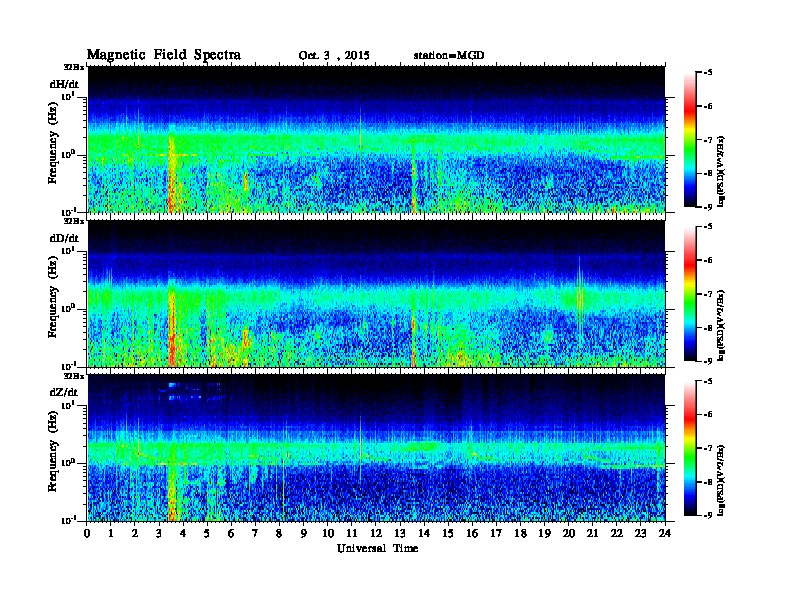The height and width of the screenshot is (612, 792).
Task: Click the 10^0 frequency tick label in dD/dt panel
Action: click(68, 309)
